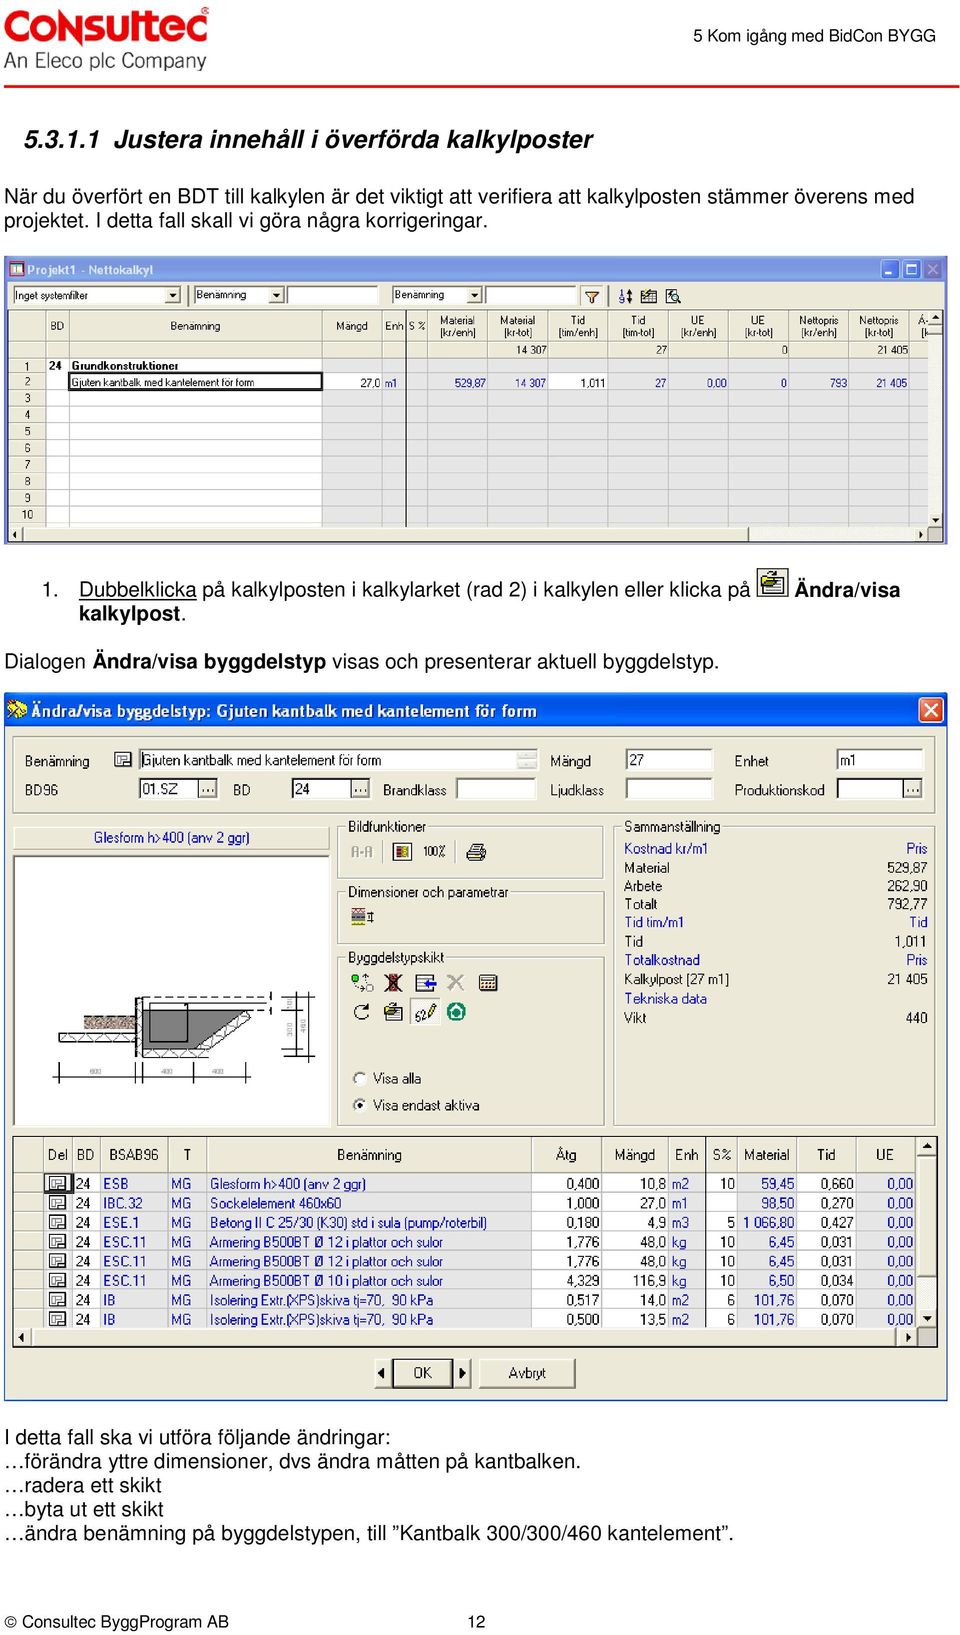The image size is (960, 1635).
Task: Select the Gjuten kantbalk med kantelement cell
Action: [x=195, y=382]
